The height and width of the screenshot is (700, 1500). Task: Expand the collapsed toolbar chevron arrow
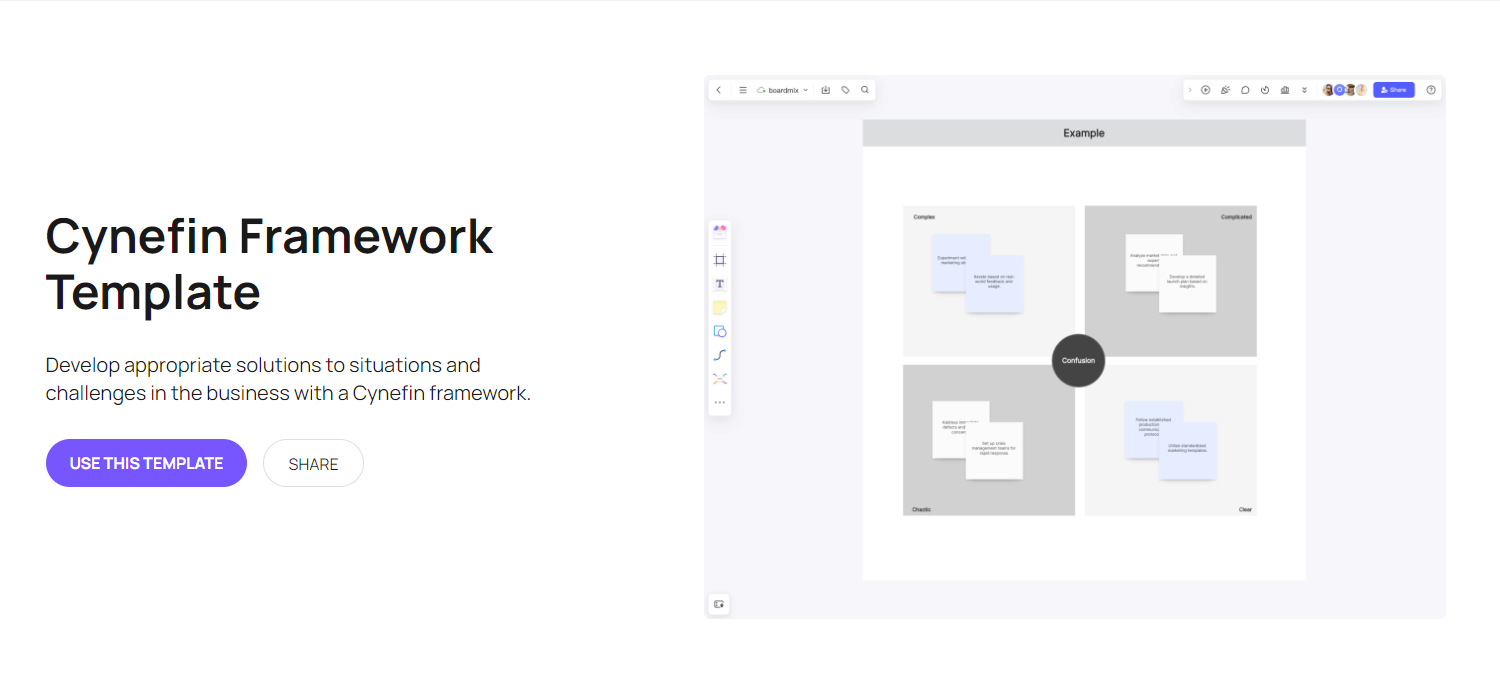pyautogui.click(x=1190, y=90)
